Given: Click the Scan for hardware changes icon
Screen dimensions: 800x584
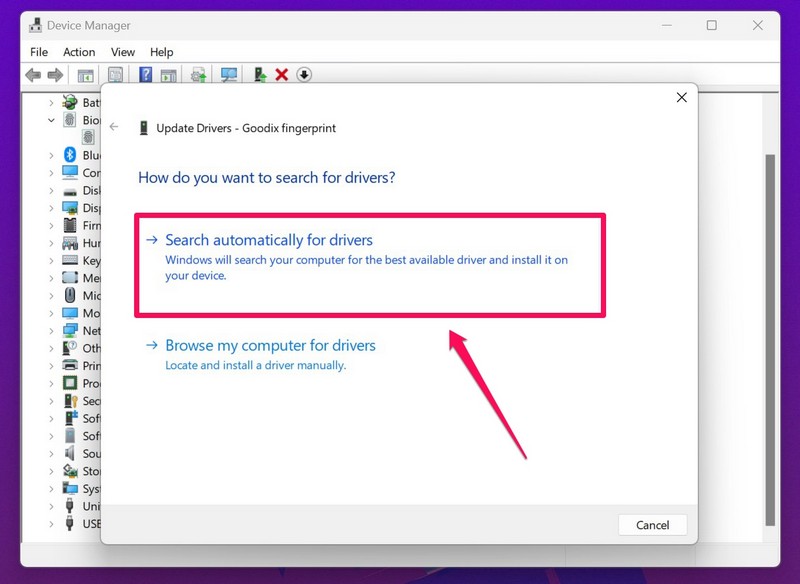Looking at the screenshot, I should point(229,75).
